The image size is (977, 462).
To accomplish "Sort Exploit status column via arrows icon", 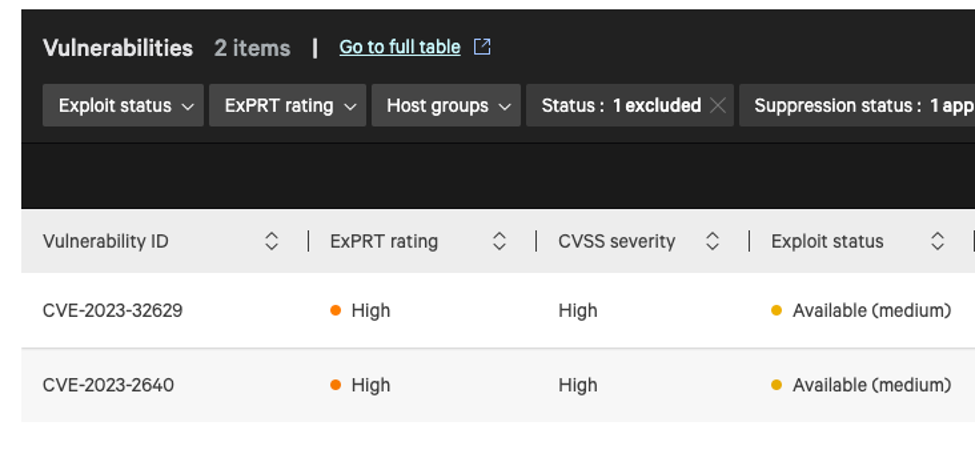I will point(937,241).
